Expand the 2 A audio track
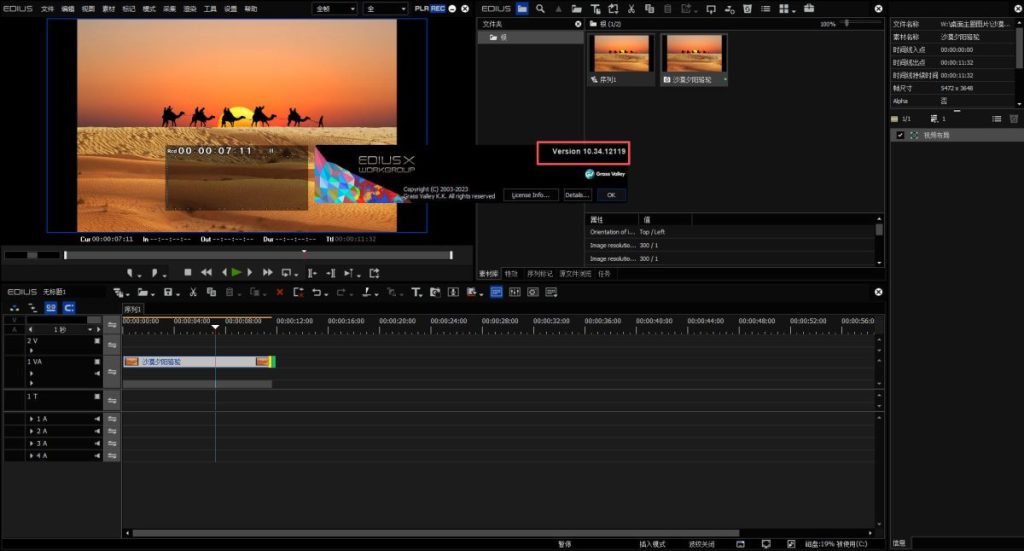The width and height of the screenshot is (1024, 551). point(31,431)
